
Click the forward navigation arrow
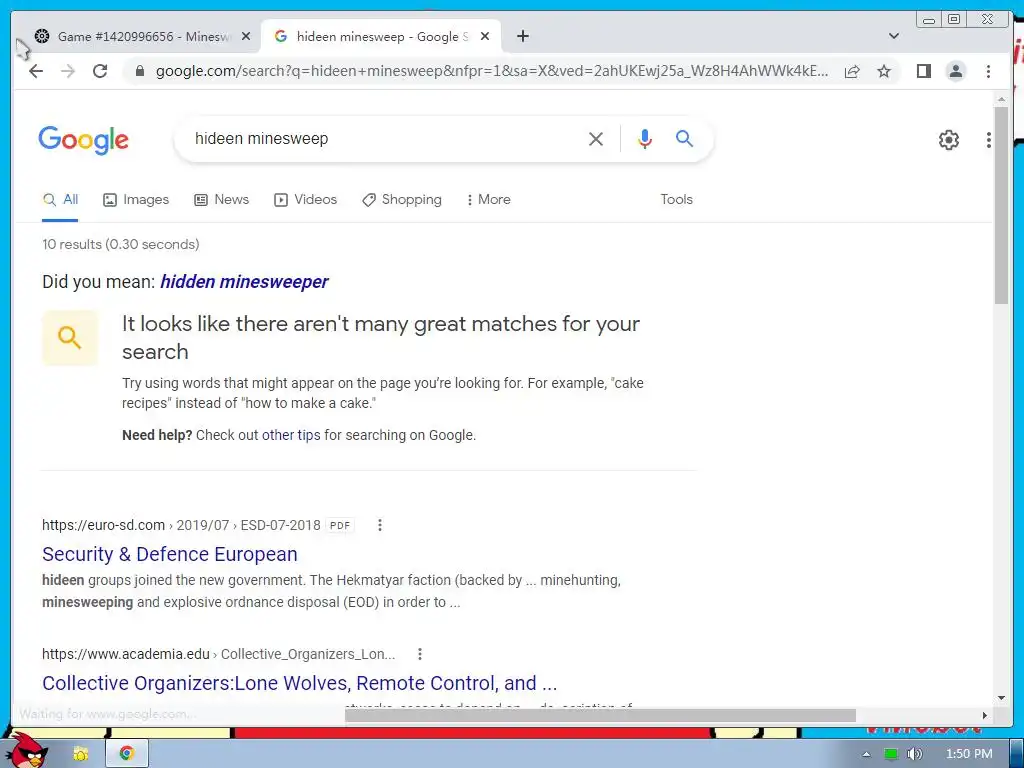click(x=68, y=71)
